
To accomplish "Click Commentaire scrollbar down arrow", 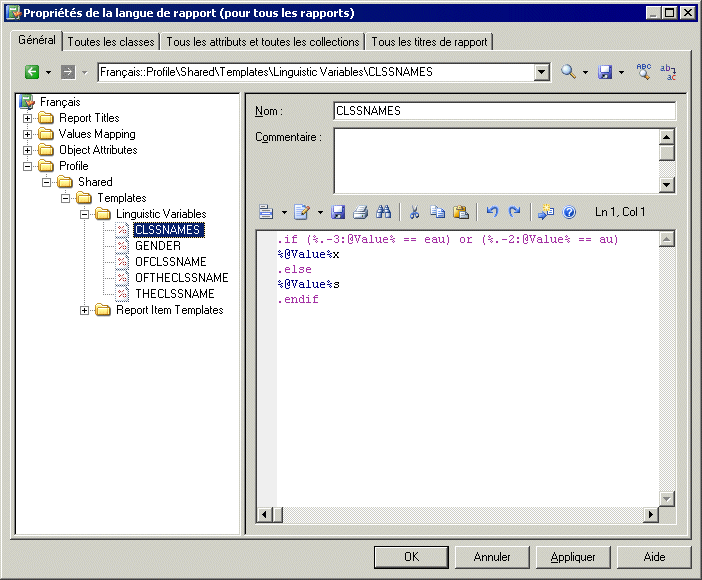I will click(667, 184).
